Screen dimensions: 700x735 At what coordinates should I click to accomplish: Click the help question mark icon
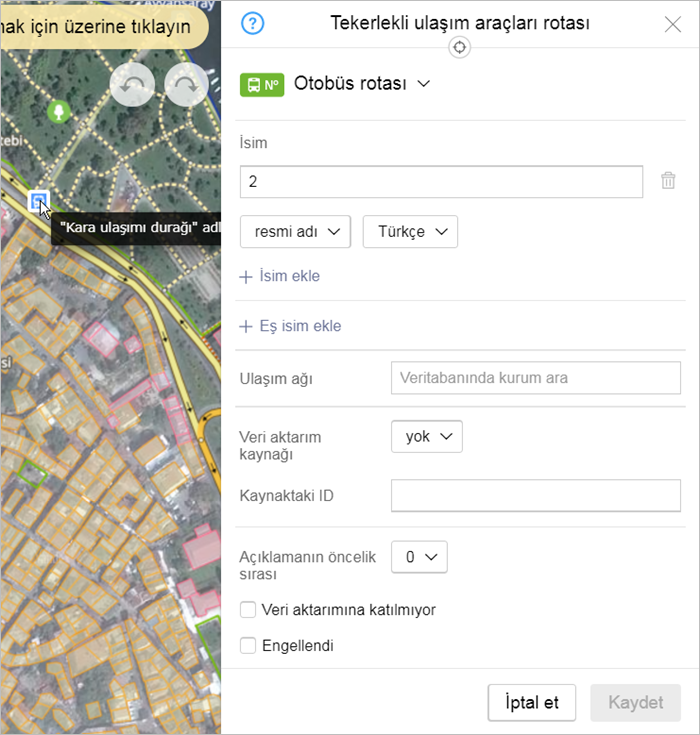coord(253,23)
